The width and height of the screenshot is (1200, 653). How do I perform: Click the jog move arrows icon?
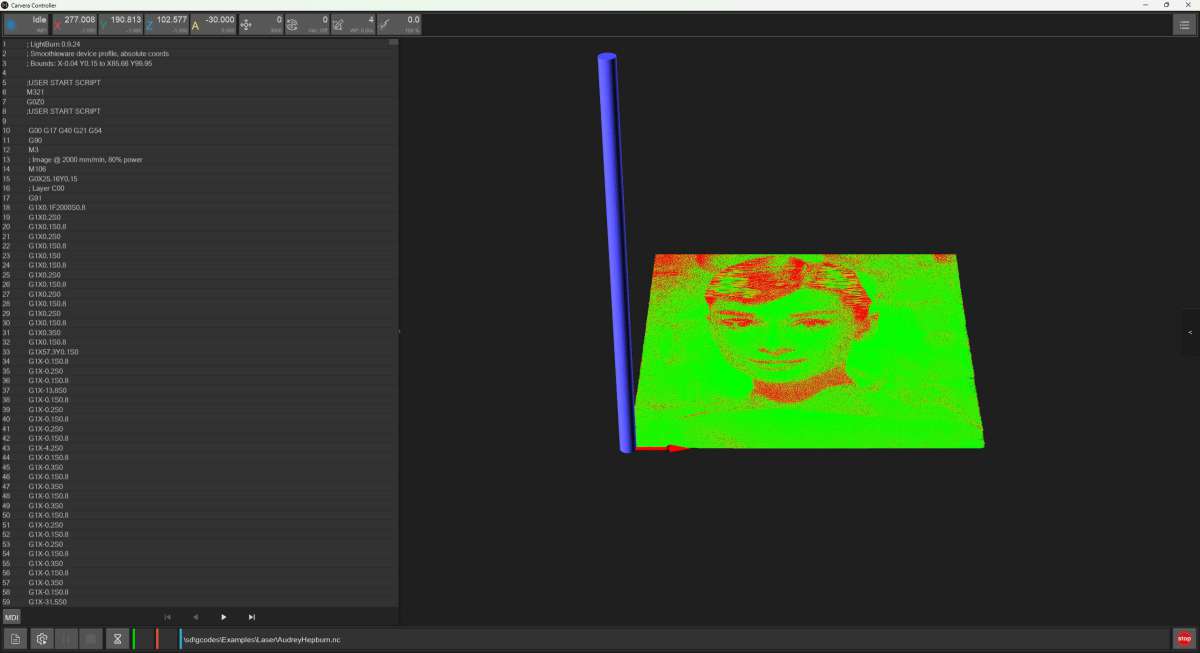247,25
